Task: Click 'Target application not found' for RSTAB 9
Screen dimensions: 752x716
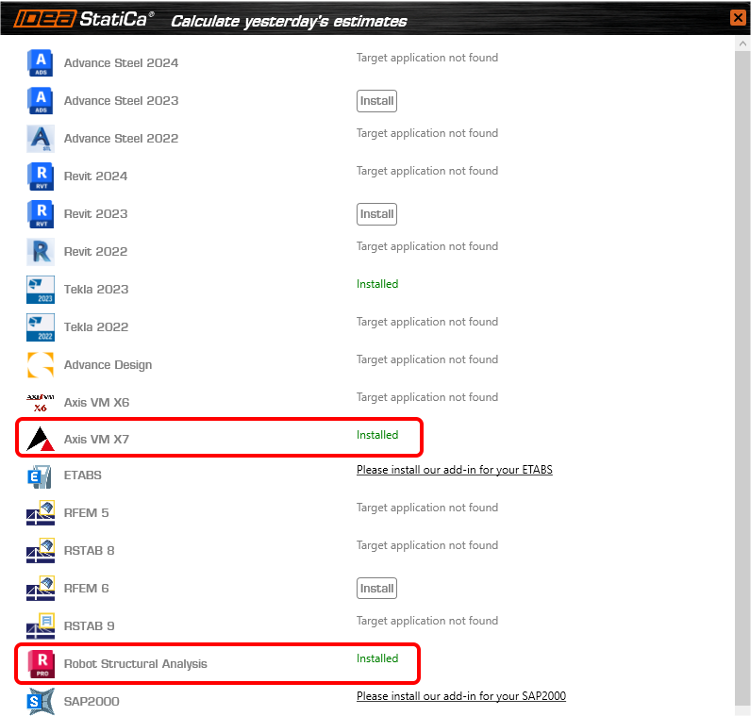Action: pos(427,621)
